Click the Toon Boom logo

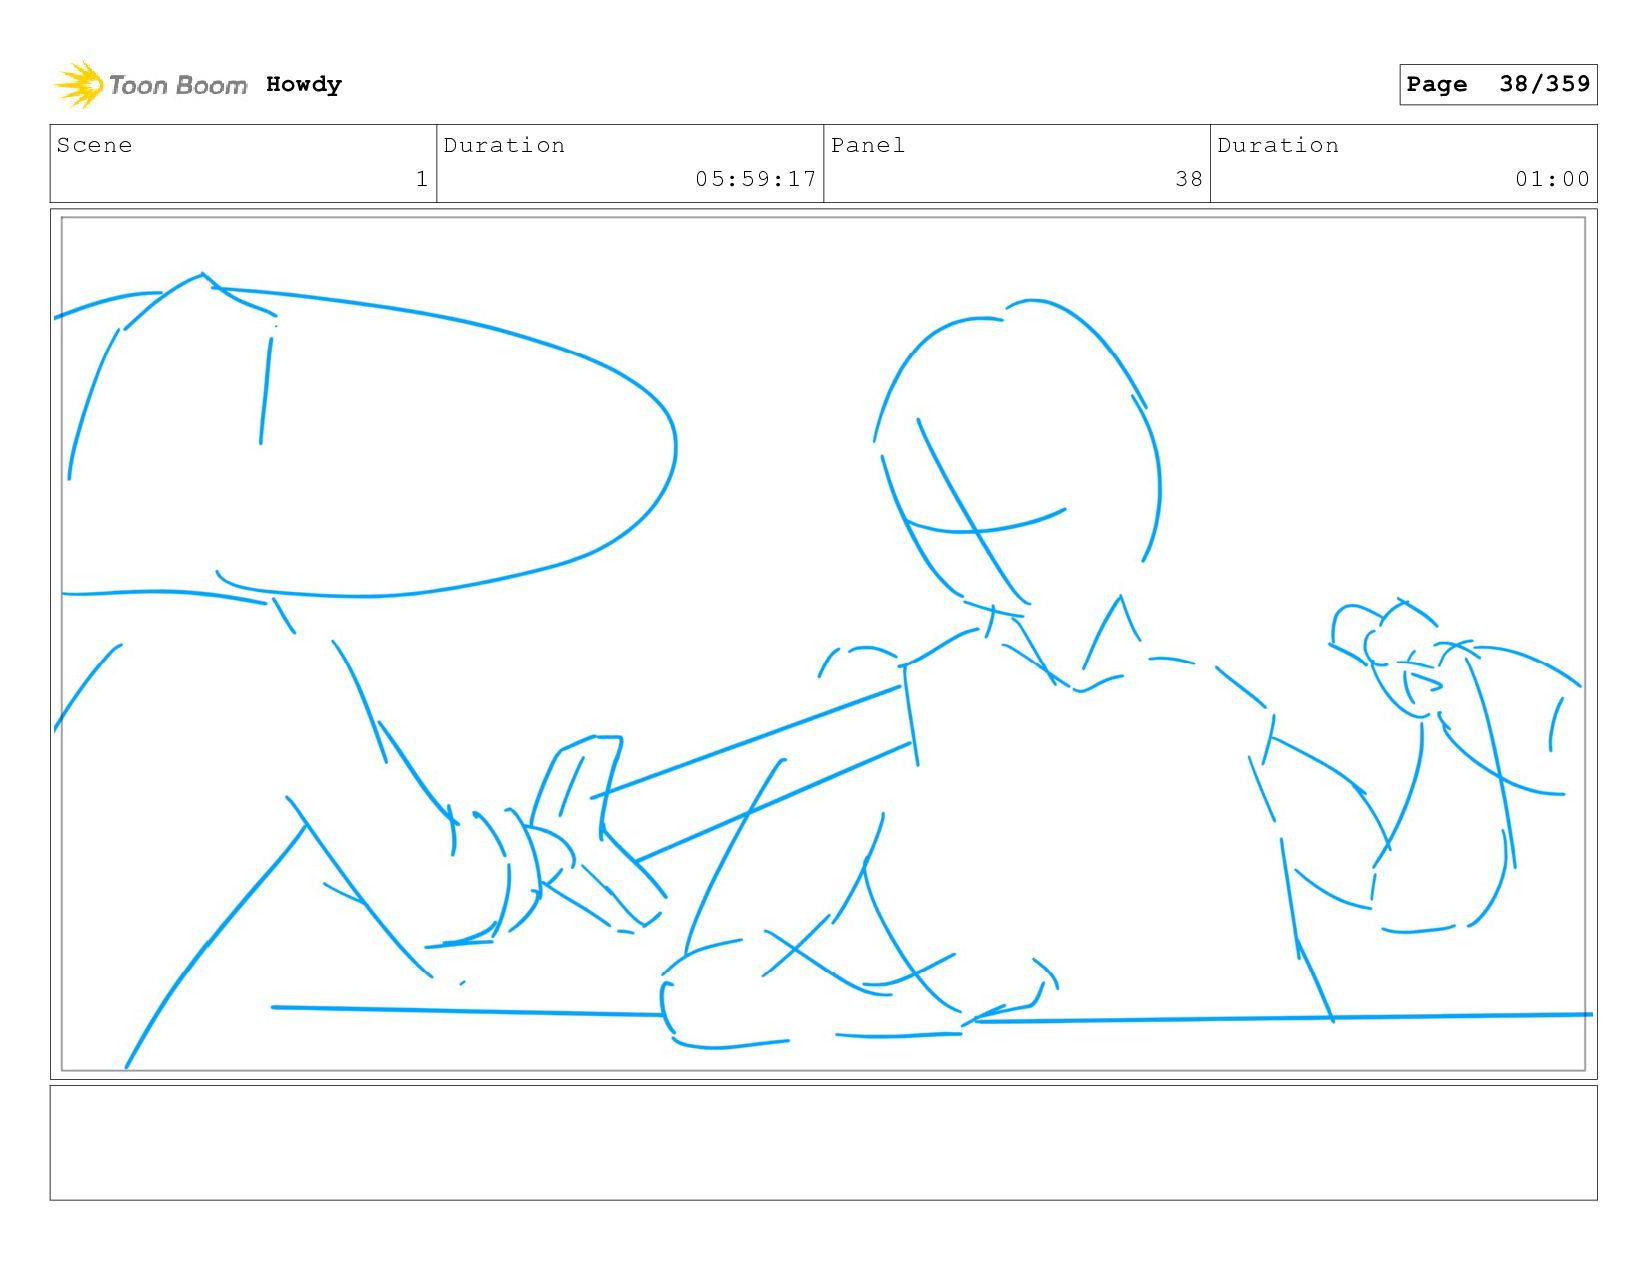(150, 85)
